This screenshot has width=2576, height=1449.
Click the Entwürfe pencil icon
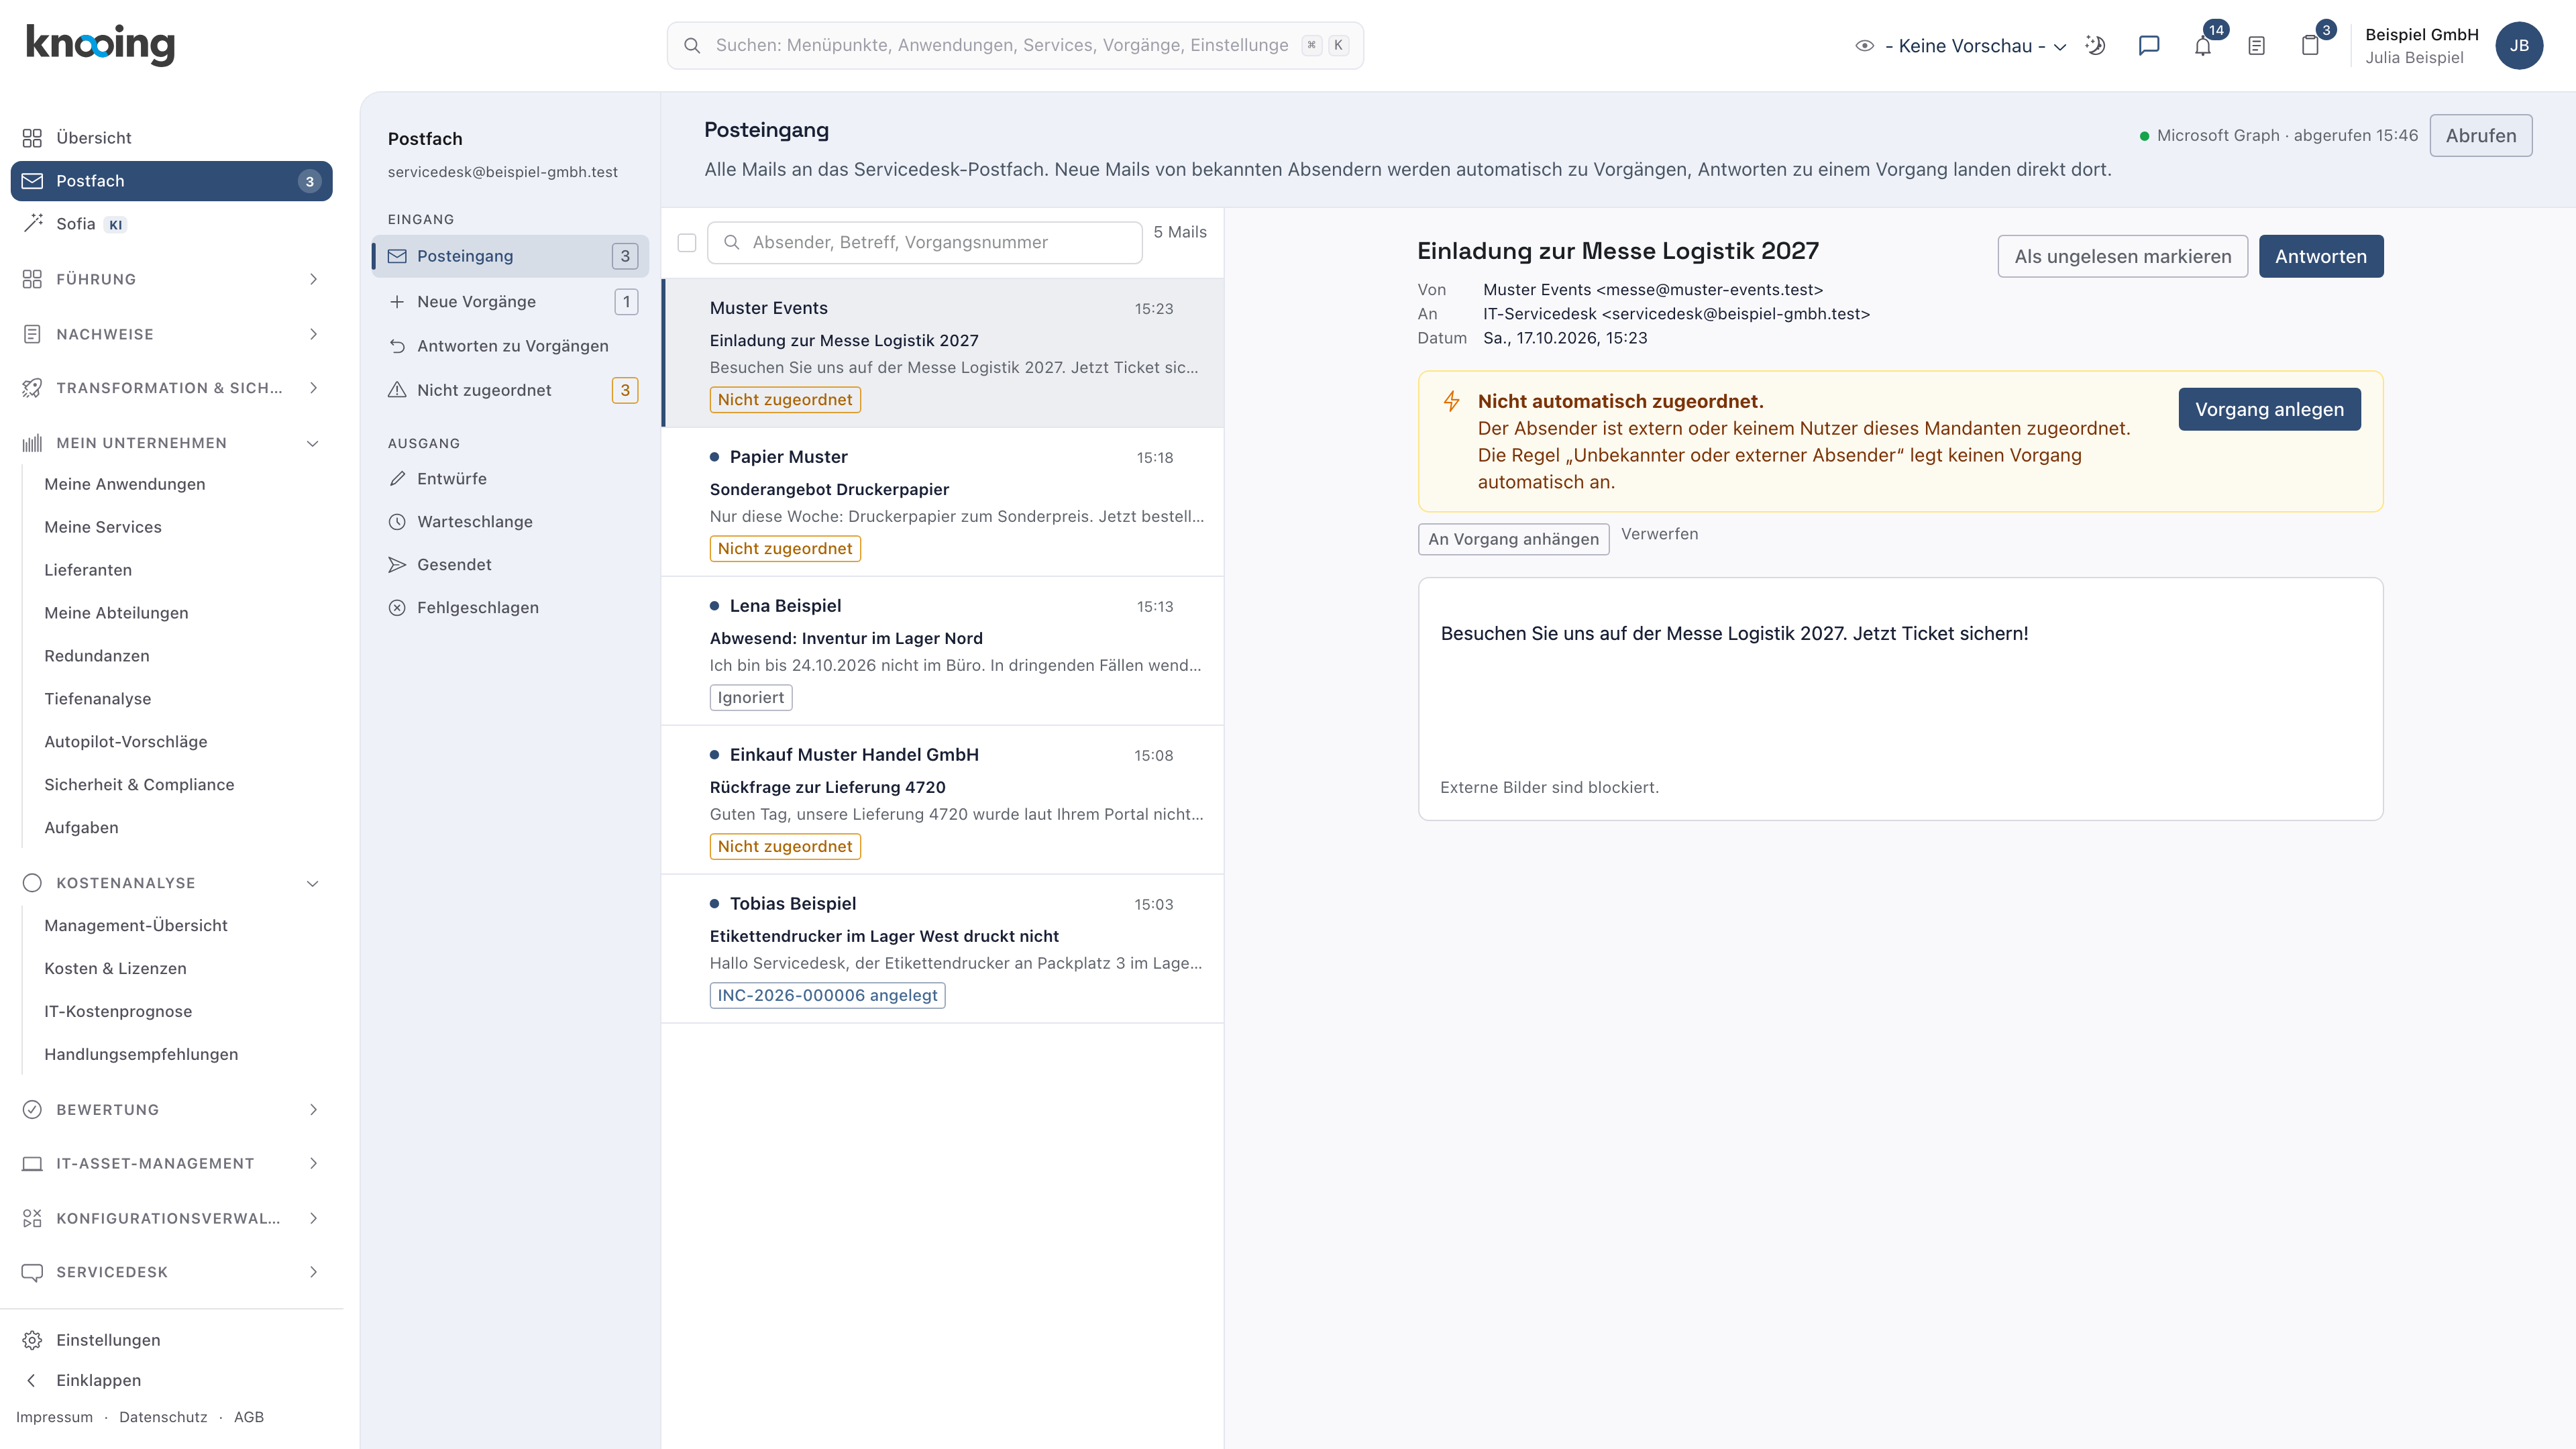[397, 479]
